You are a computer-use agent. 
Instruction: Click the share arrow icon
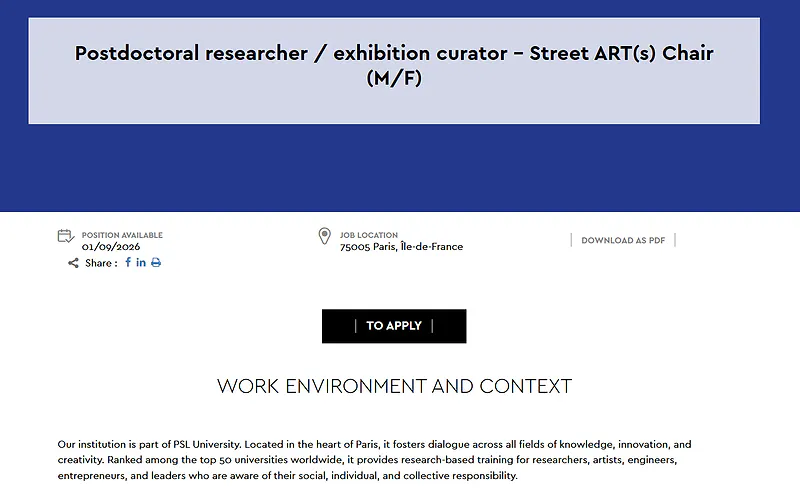coord(73,263)
